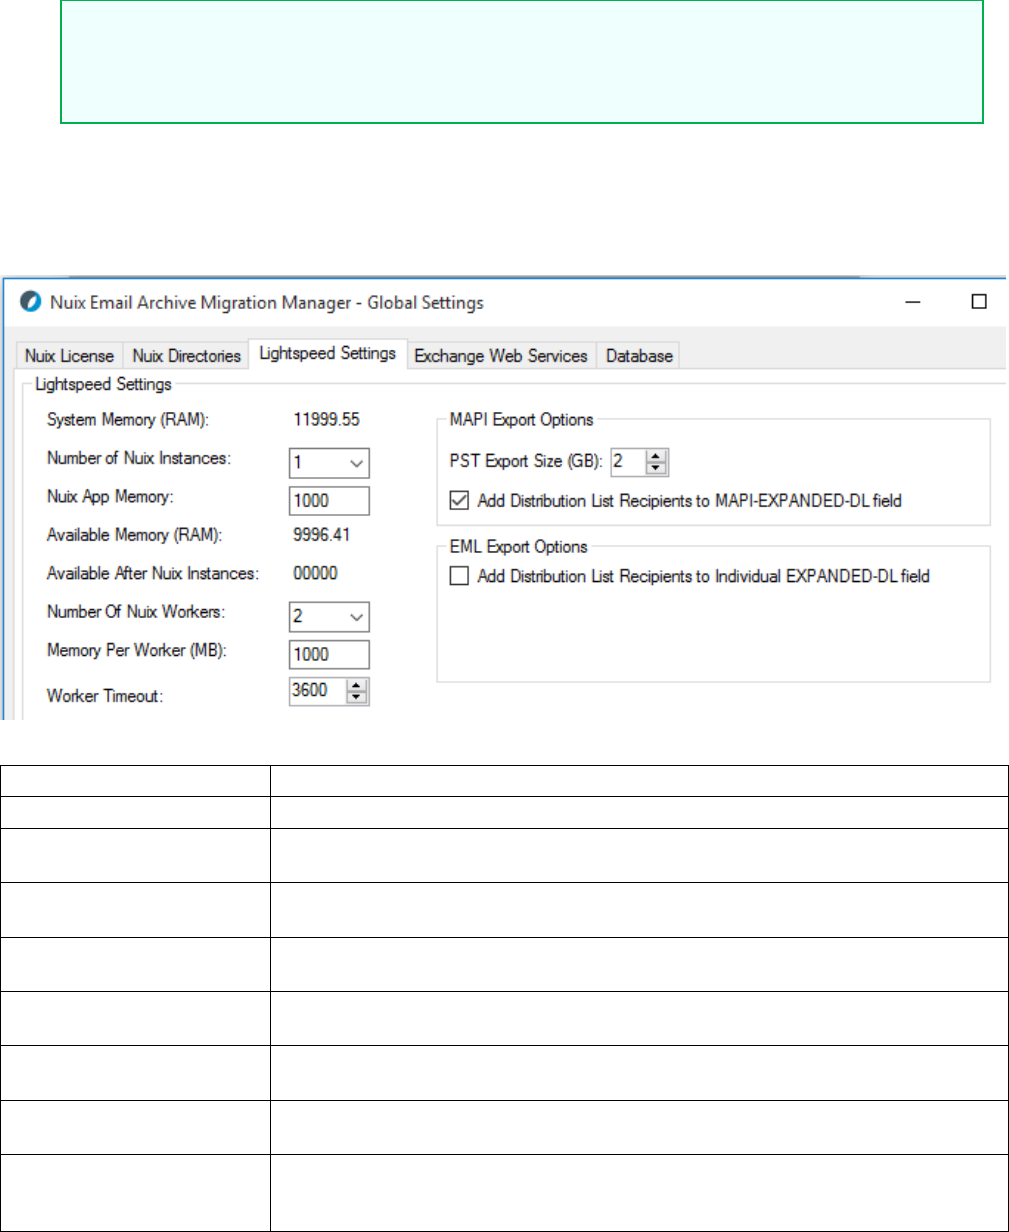Click the MAPI Export Options group label
1009x1232 pixels.
point(521,420)
